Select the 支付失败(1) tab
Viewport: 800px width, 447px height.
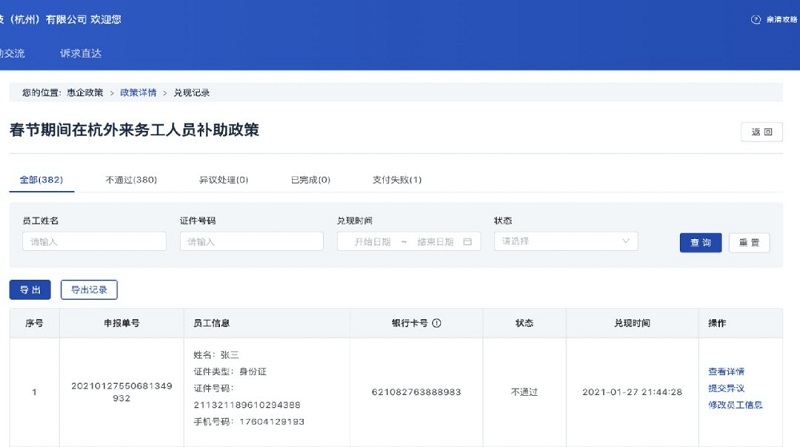coord(397,180)
